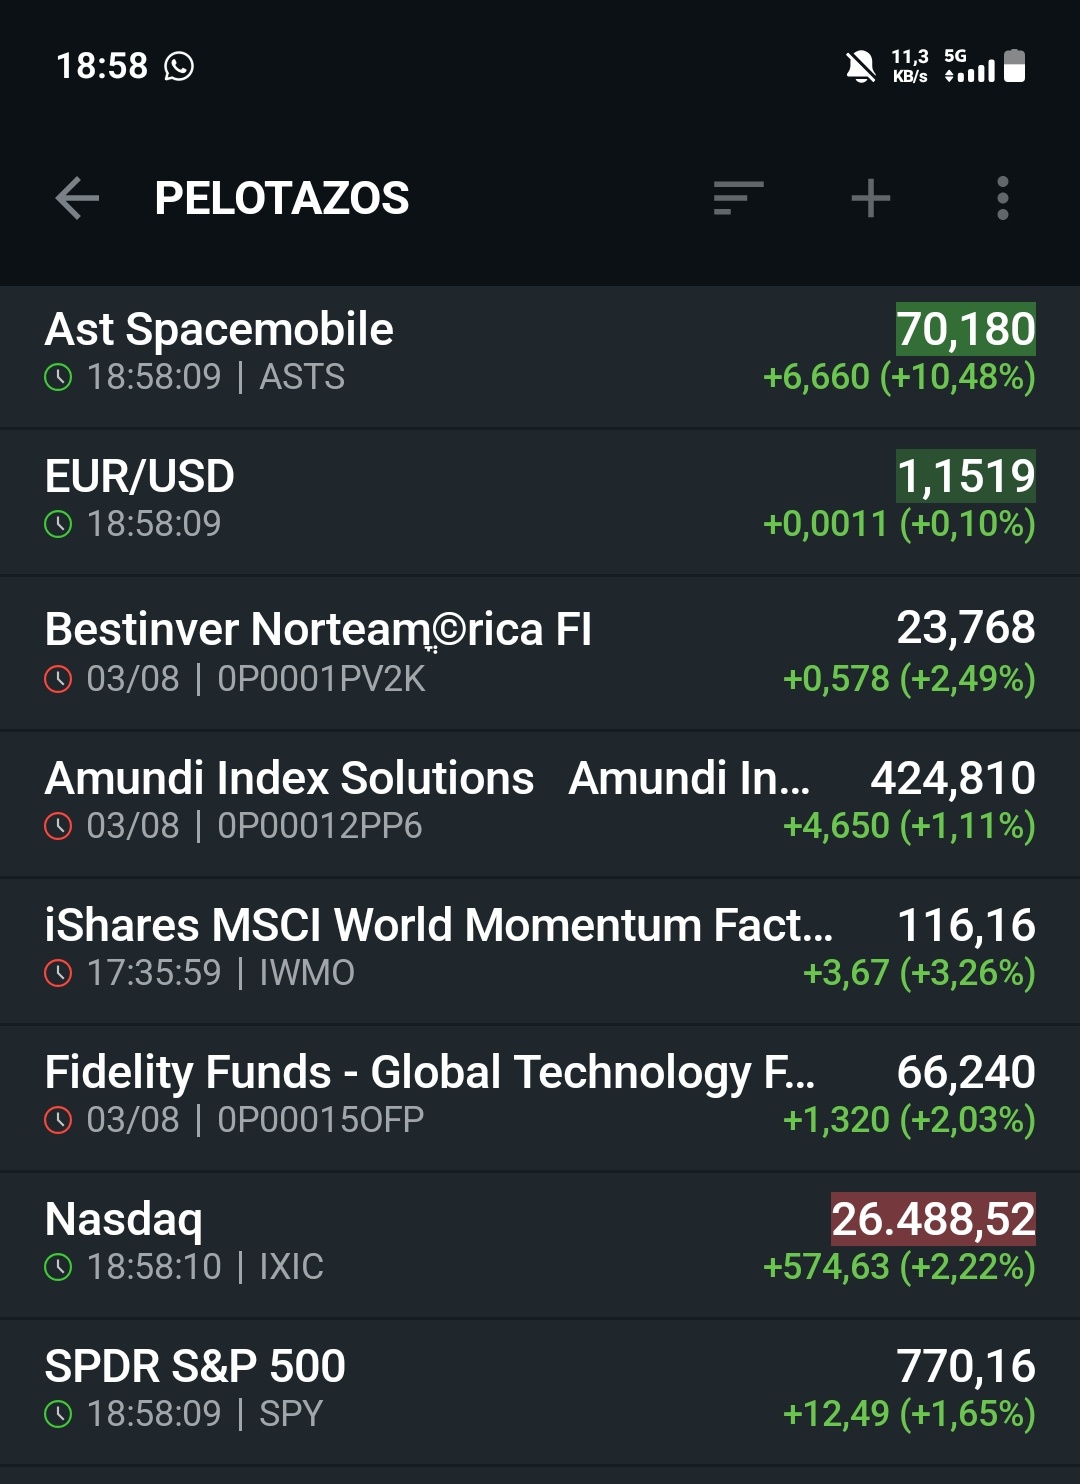The height and width of the screenshot is (1484, 1080).
Task: Tap the PELOTAZOS watchlist title
Action: tap(282, 198)
